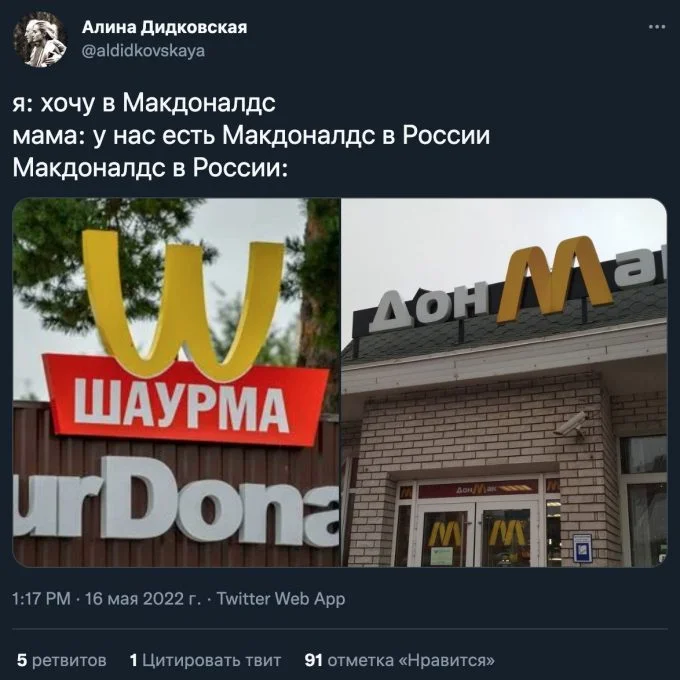View the 5 ретвитов list
The image size is (680, 680).
click(x=62, y=660)
